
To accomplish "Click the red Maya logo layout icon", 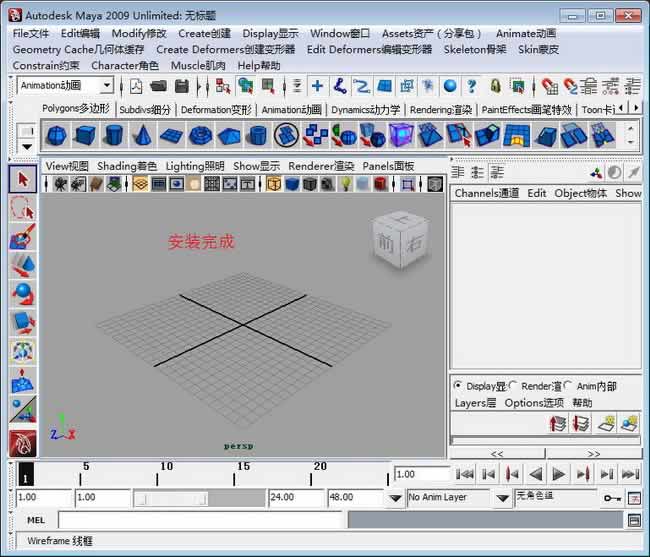I will 23,443.
